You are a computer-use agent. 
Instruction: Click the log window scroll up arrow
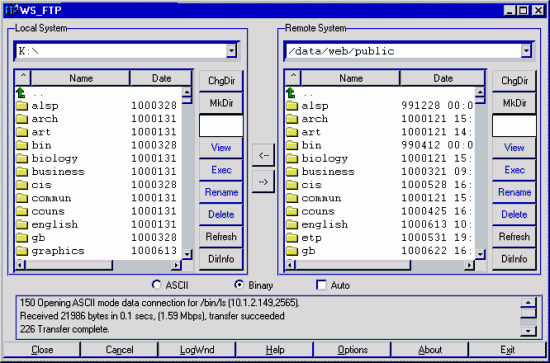coord(528,303)
